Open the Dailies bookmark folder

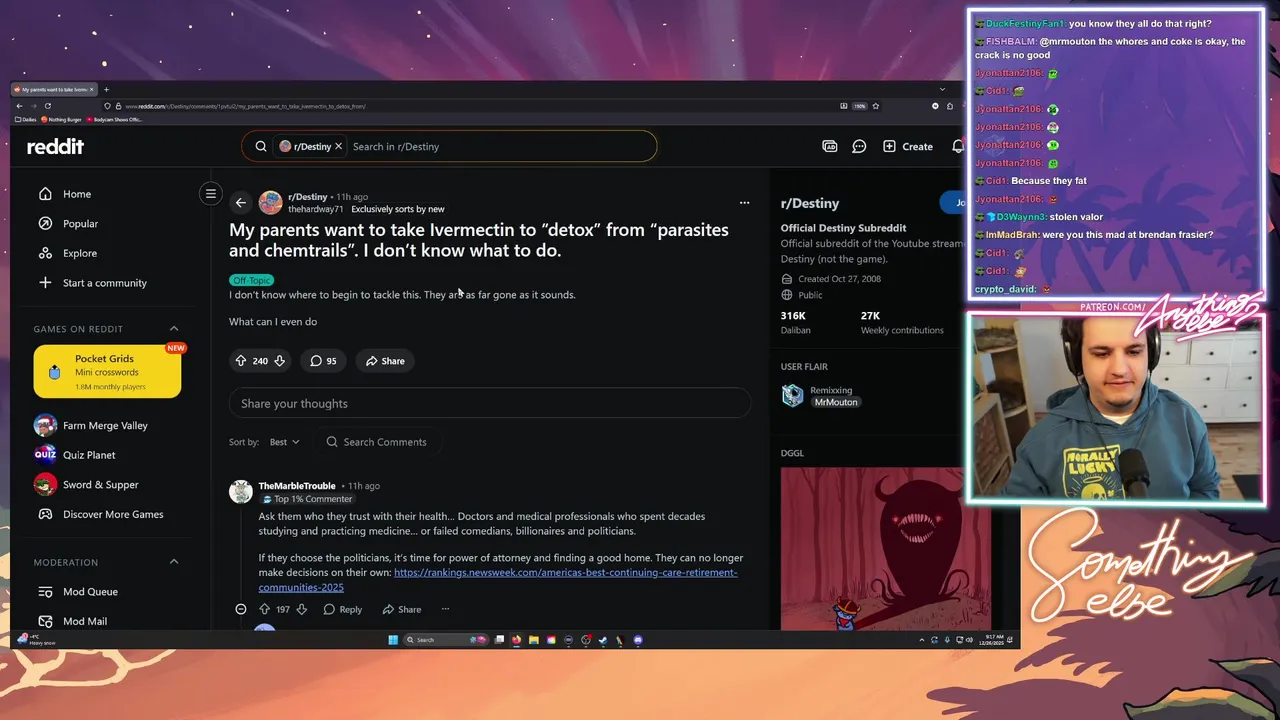[25, 120]
